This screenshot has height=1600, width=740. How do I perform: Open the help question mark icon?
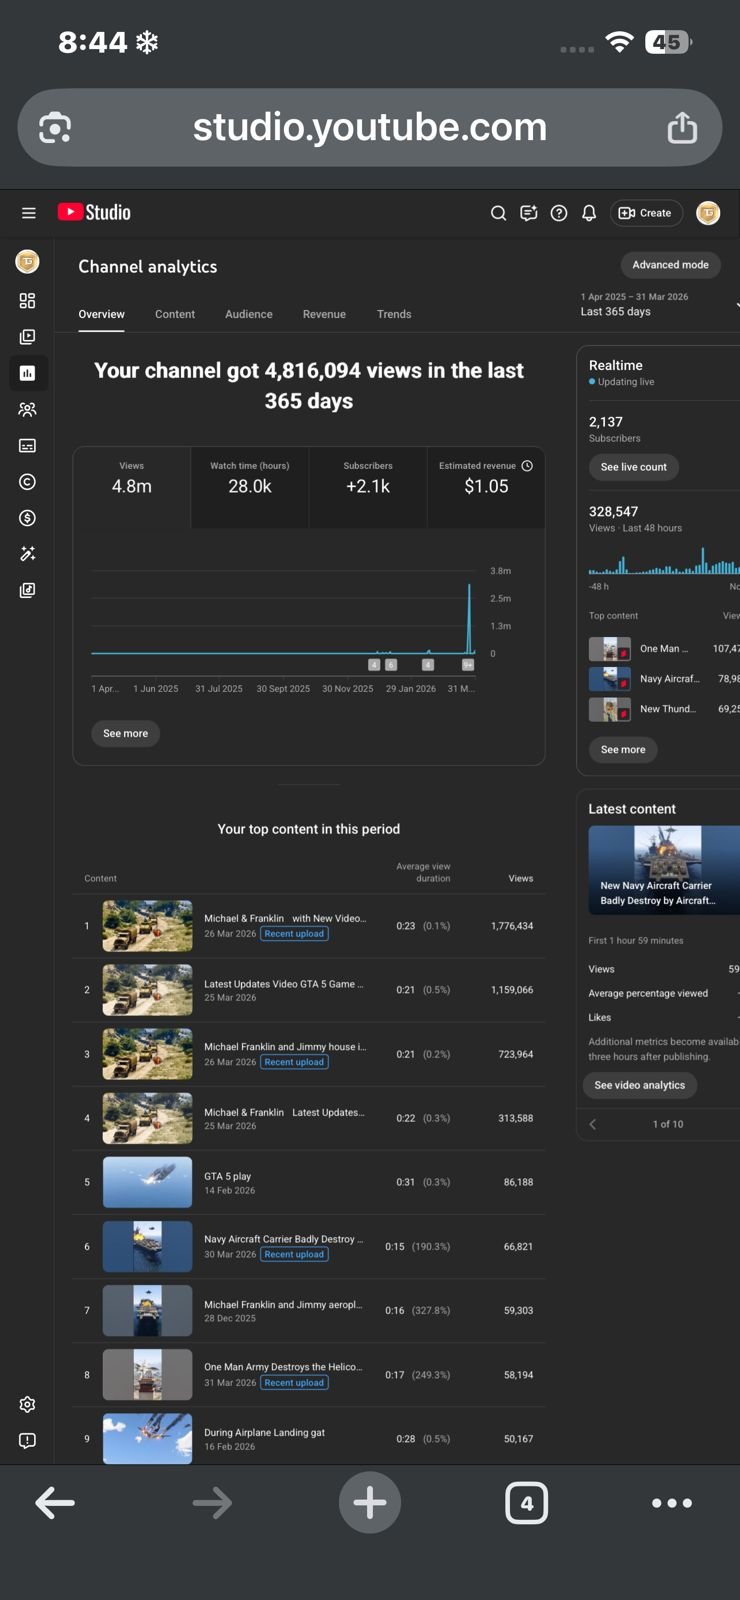tap(559, 213)
